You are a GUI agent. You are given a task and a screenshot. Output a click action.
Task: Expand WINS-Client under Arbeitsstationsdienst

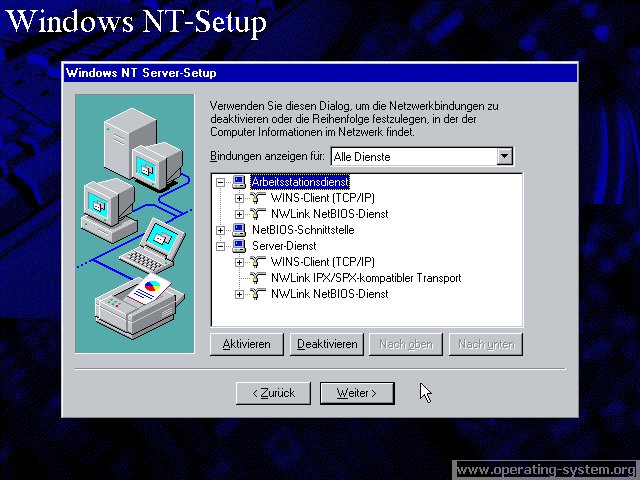pos(239,198)
